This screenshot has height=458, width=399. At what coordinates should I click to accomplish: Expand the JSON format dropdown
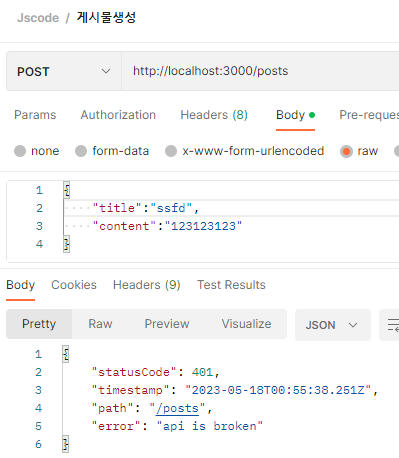pyautogui.click(x=333, y=325)
